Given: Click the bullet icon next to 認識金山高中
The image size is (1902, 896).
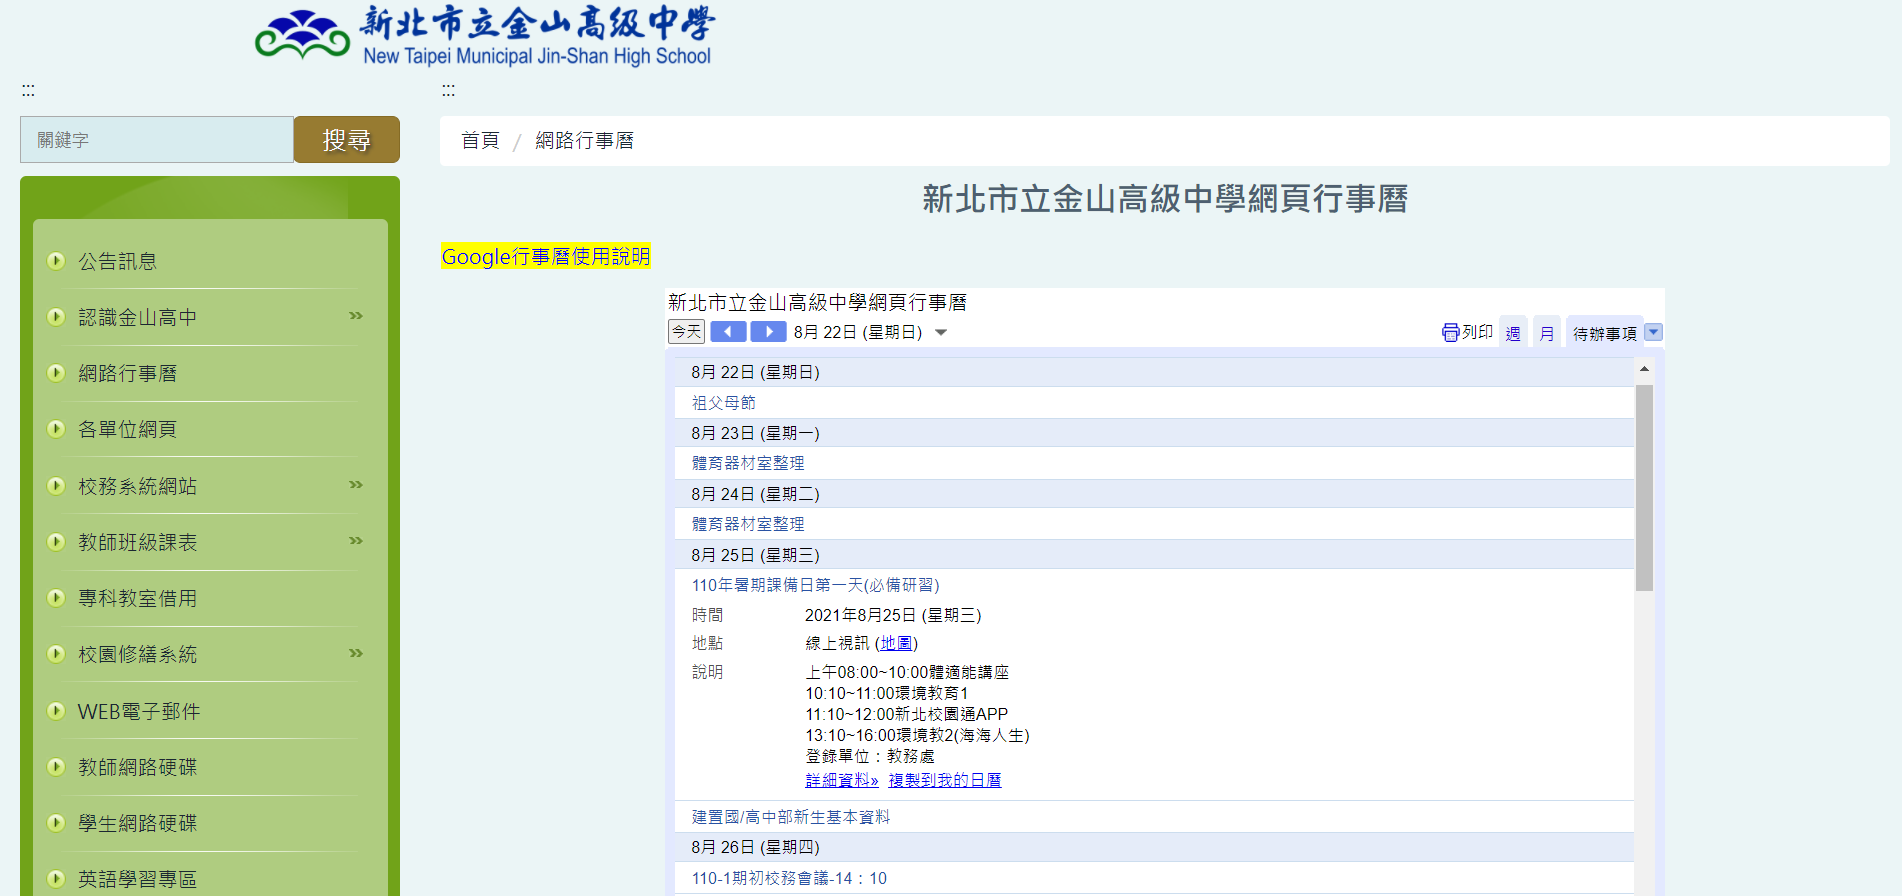Looking at the screenshot, I should coord(56,317).
